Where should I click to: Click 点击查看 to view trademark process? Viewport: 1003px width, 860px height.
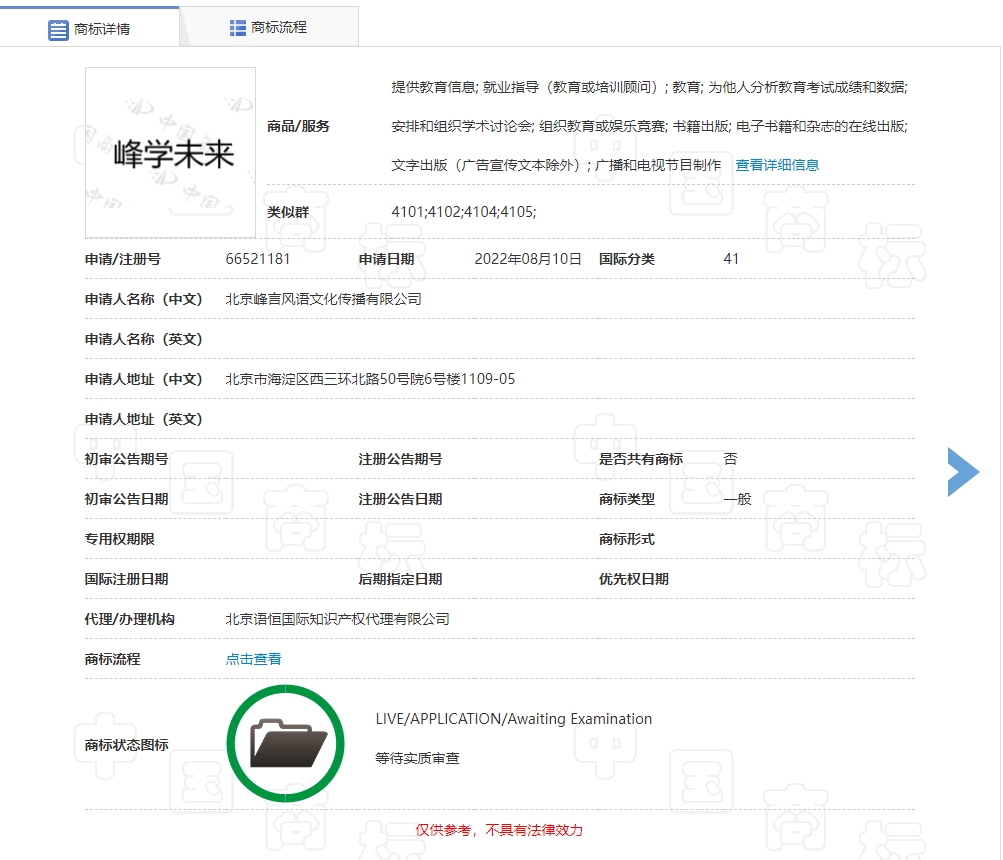point(253,659)
